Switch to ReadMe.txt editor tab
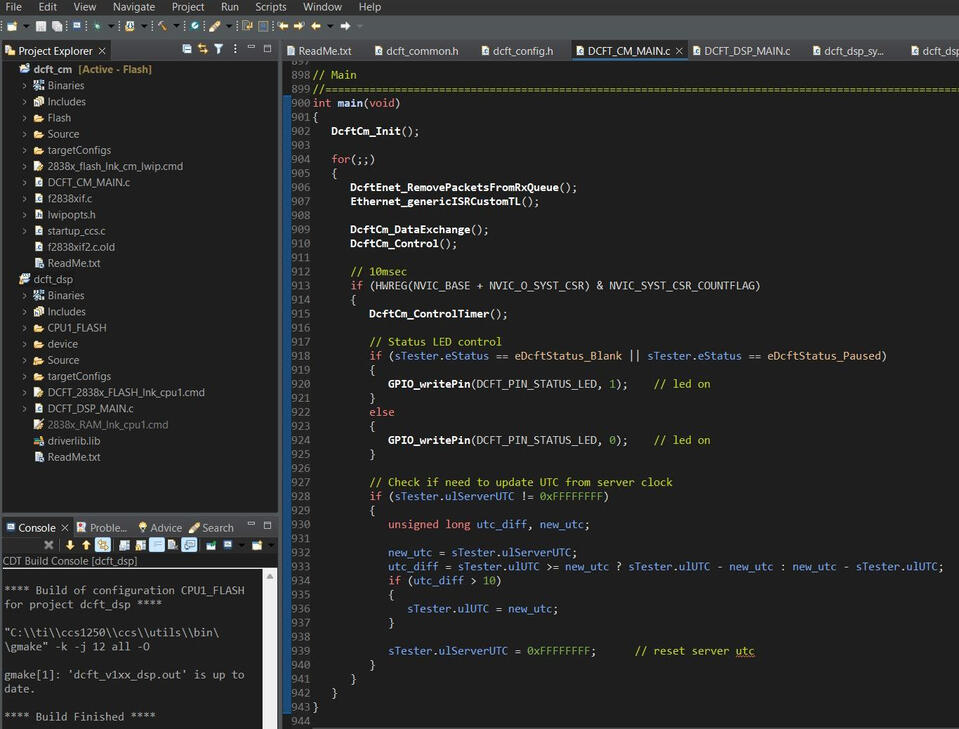Viewport: 959px width, 729px height. pyautogui.click(x=319, y=51)
